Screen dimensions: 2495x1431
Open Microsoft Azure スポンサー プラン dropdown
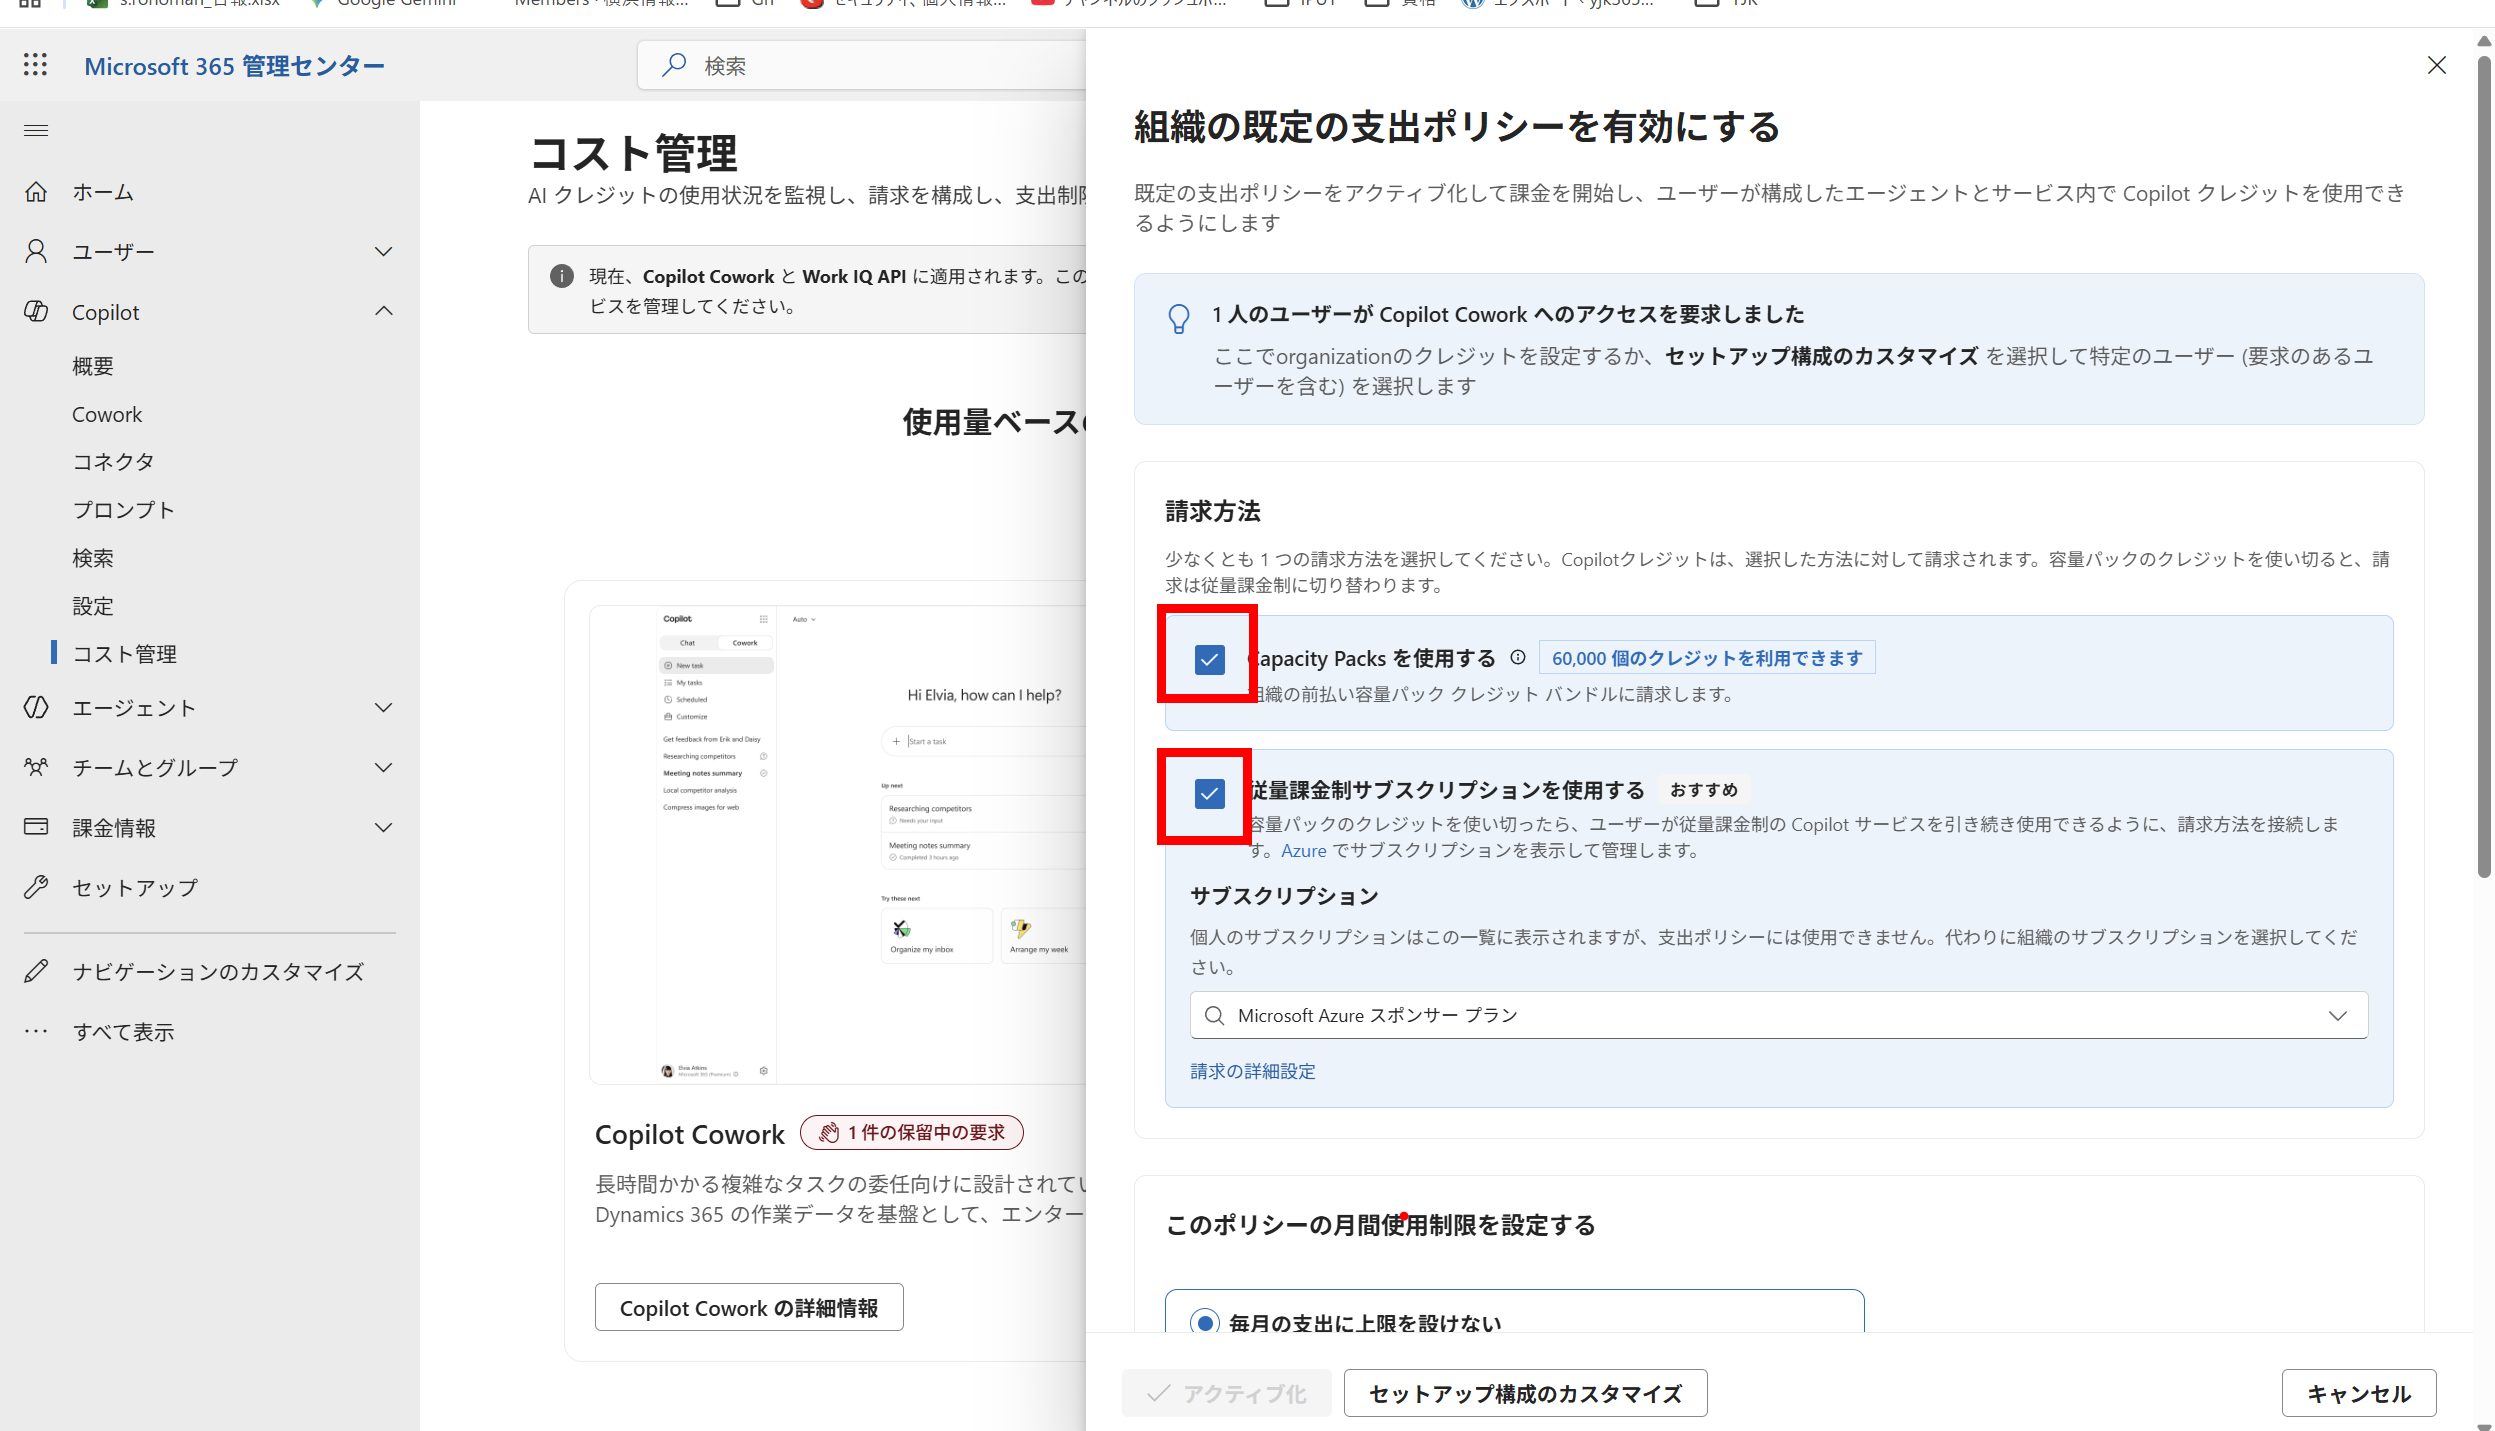[1778, 1015]
